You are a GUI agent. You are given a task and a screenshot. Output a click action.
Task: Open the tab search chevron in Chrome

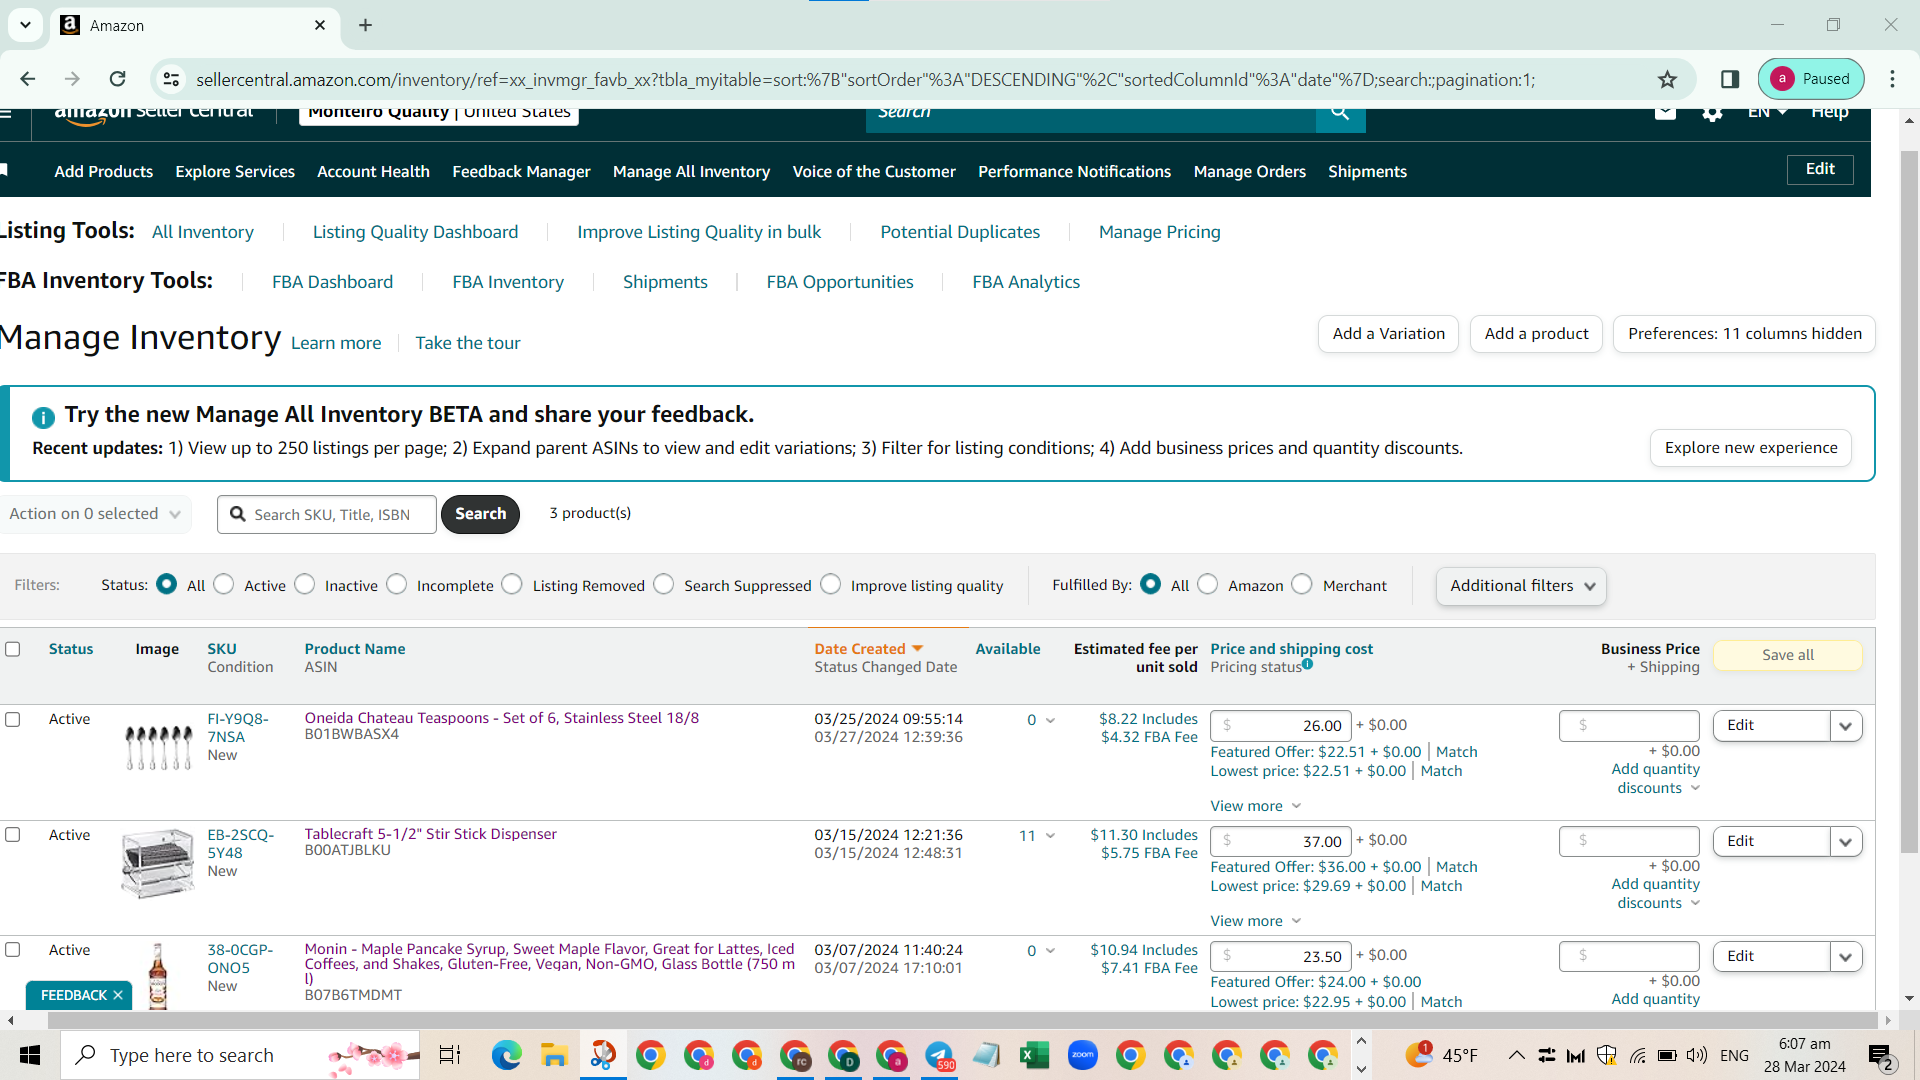point(25,25)
